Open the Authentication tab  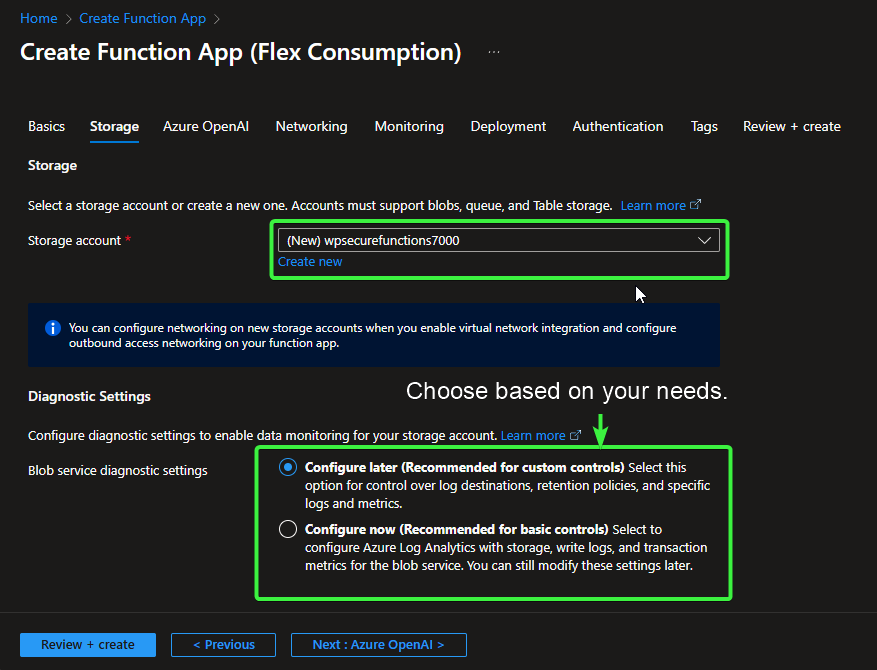tap(617, 126)
